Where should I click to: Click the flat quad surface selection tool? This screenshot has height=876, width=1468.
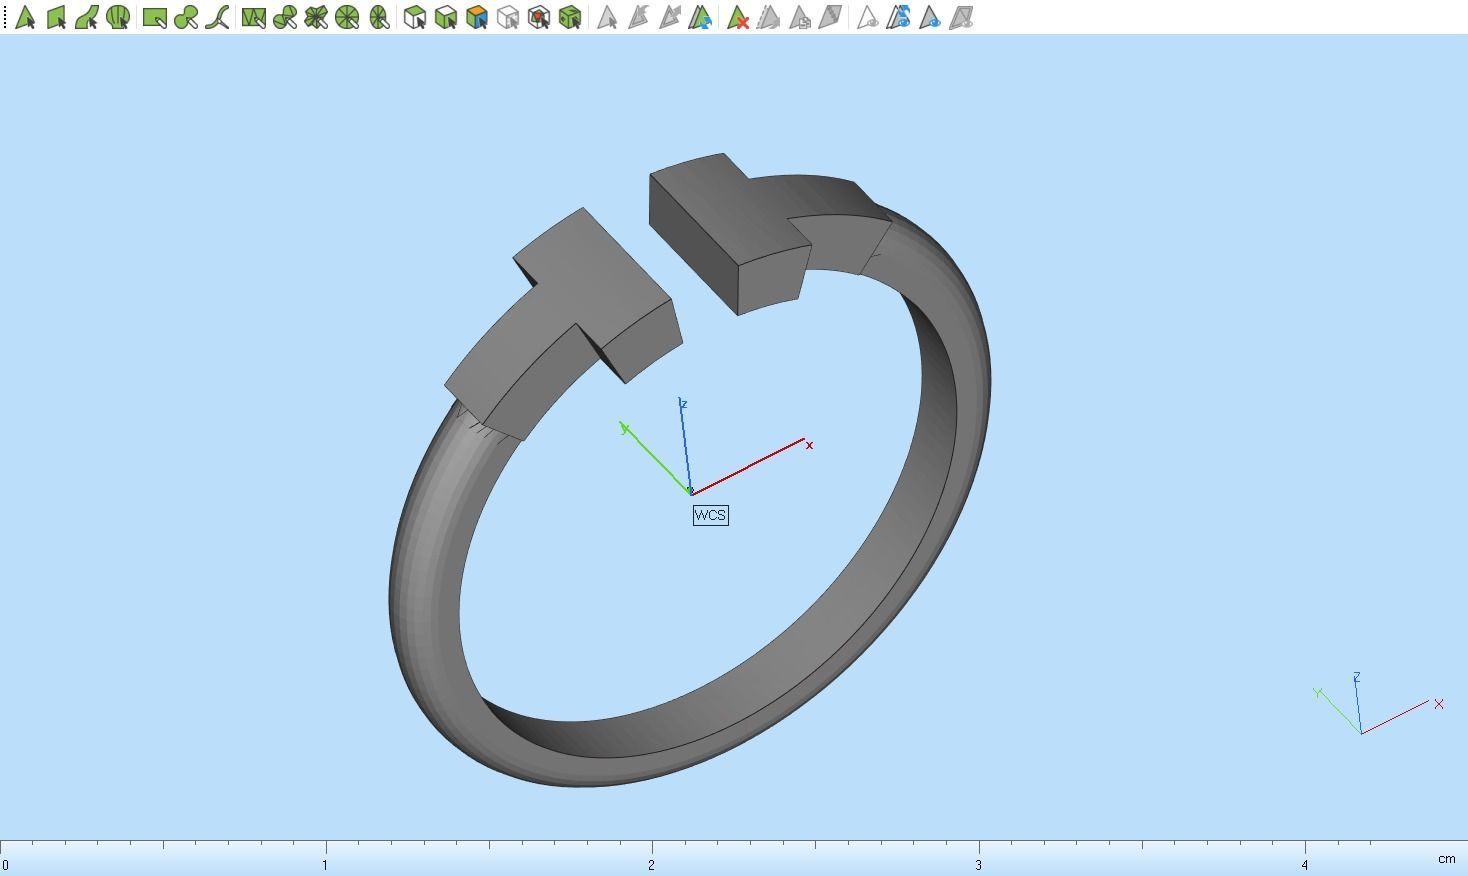(x=56, y=17)
